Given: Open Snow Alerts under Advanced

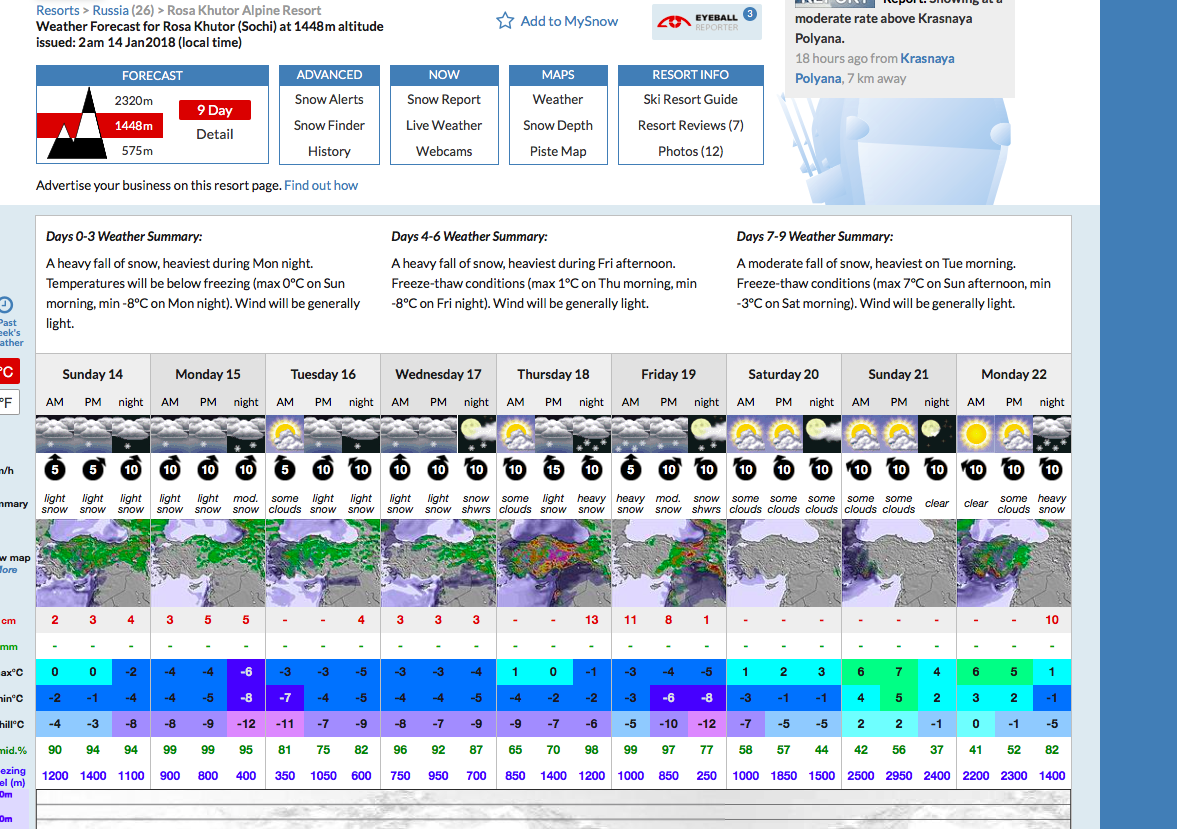Looking at the screenshot, I should point(329,99).
